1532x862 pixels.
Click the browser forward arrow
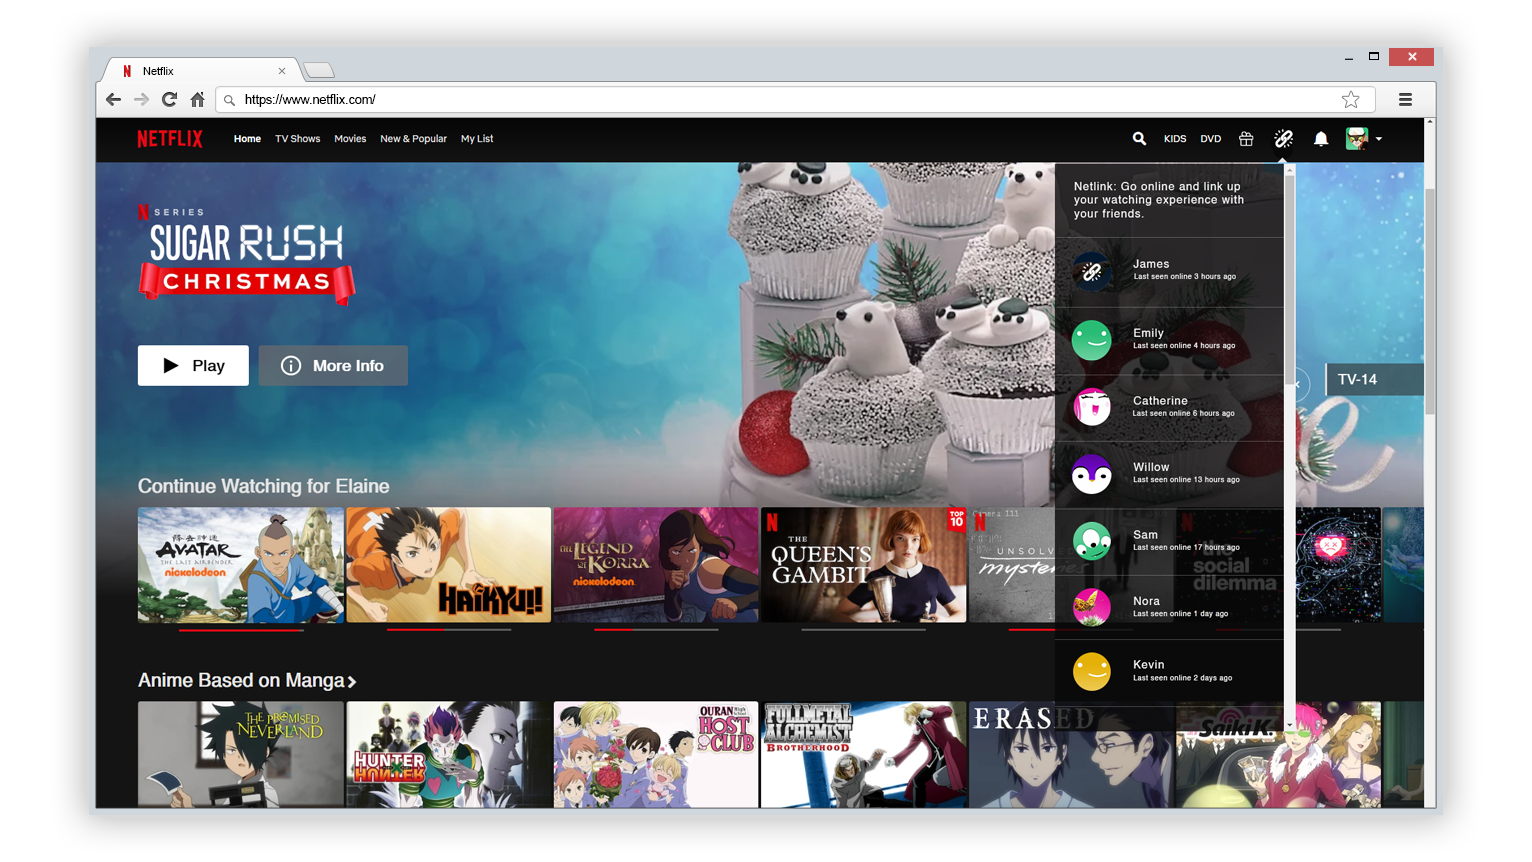141,99
